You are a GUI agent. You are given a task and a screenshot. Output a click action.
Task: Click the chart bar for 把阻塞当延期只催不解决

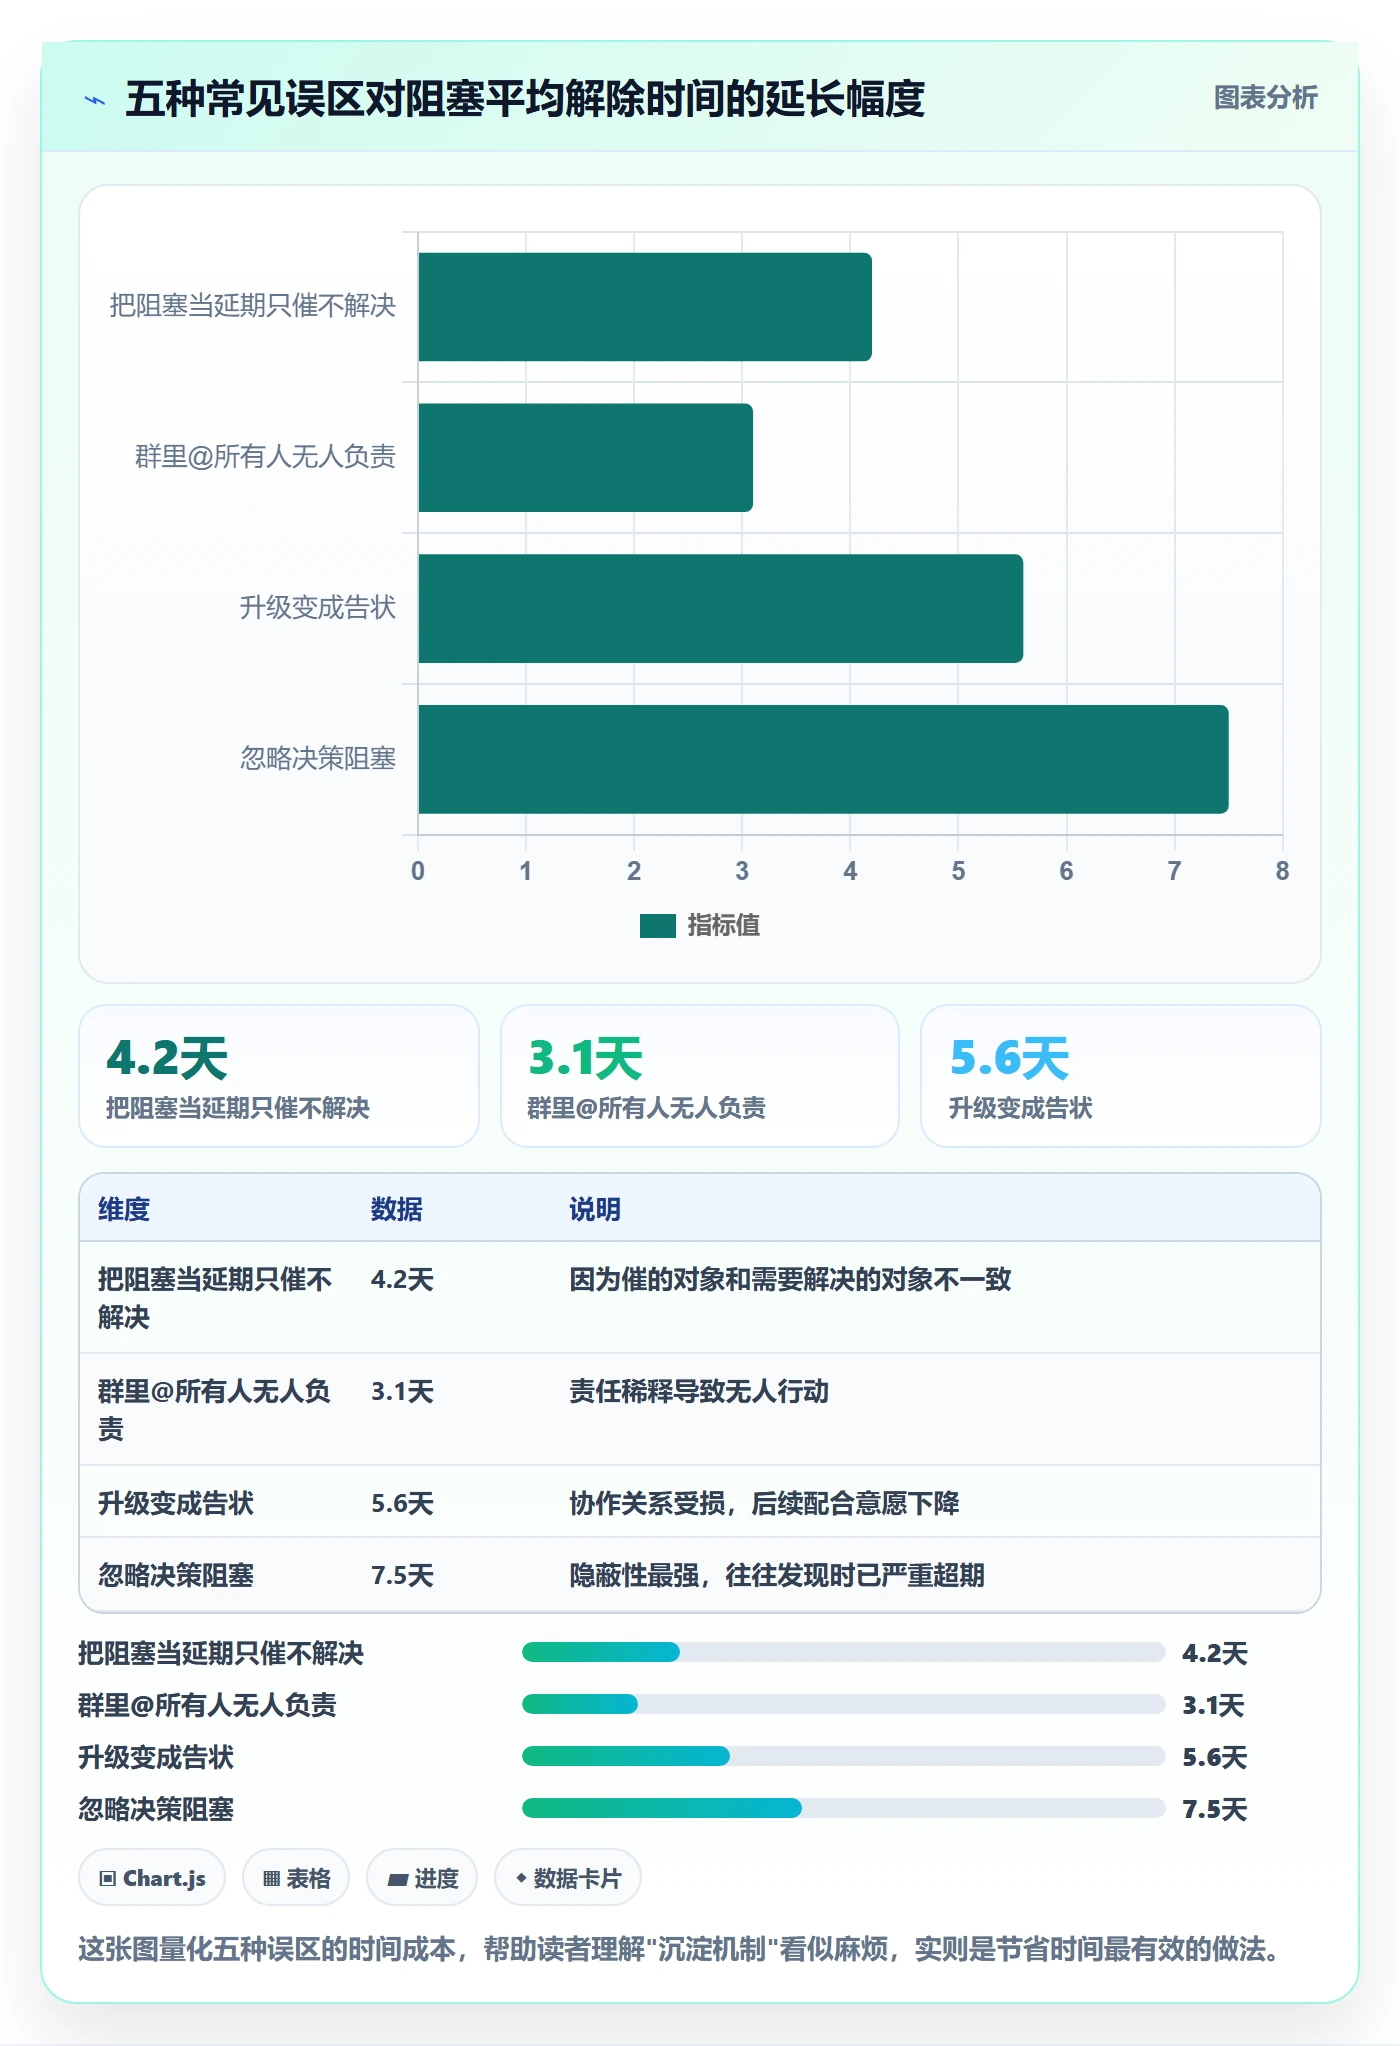point(645,307)
